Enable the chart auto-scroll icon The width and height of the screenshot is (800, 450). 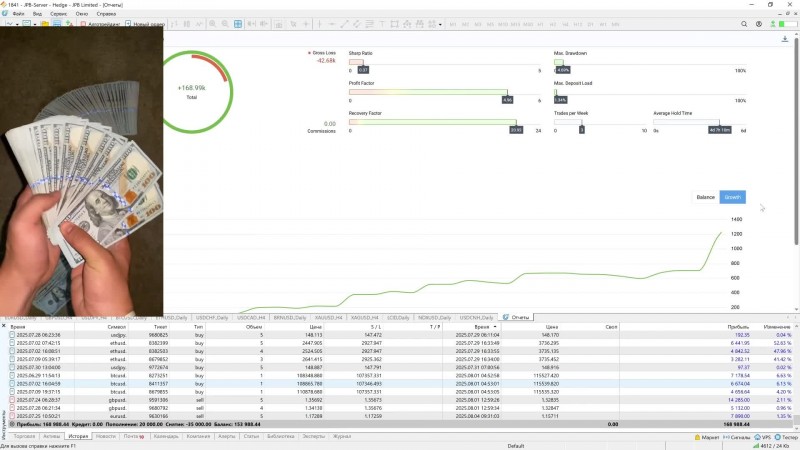tap(252, 24)
